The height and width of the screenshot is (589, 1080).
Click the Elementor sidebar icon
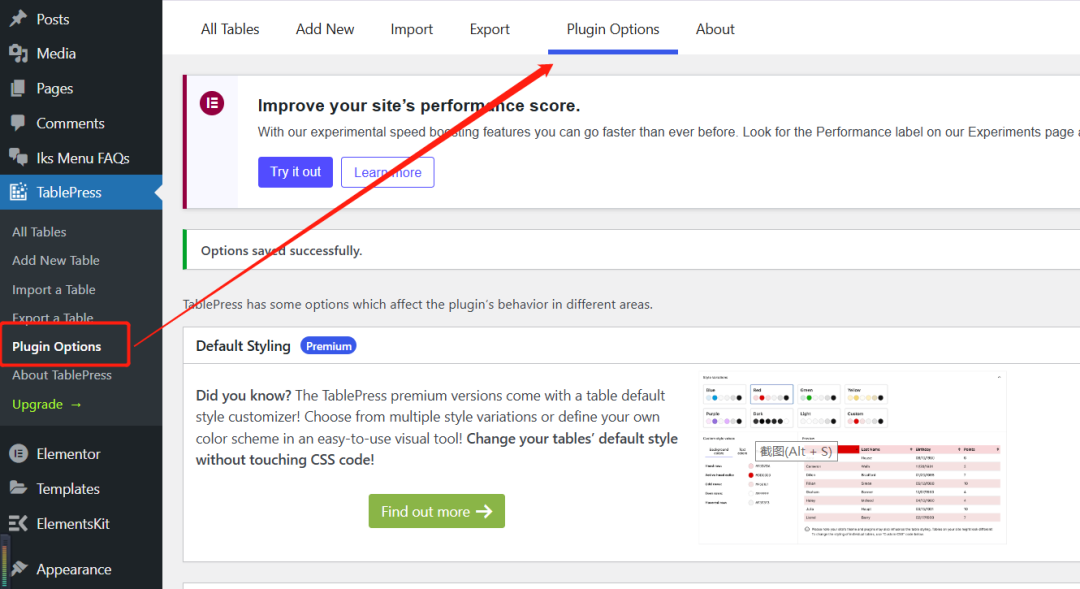coord(19,453)
